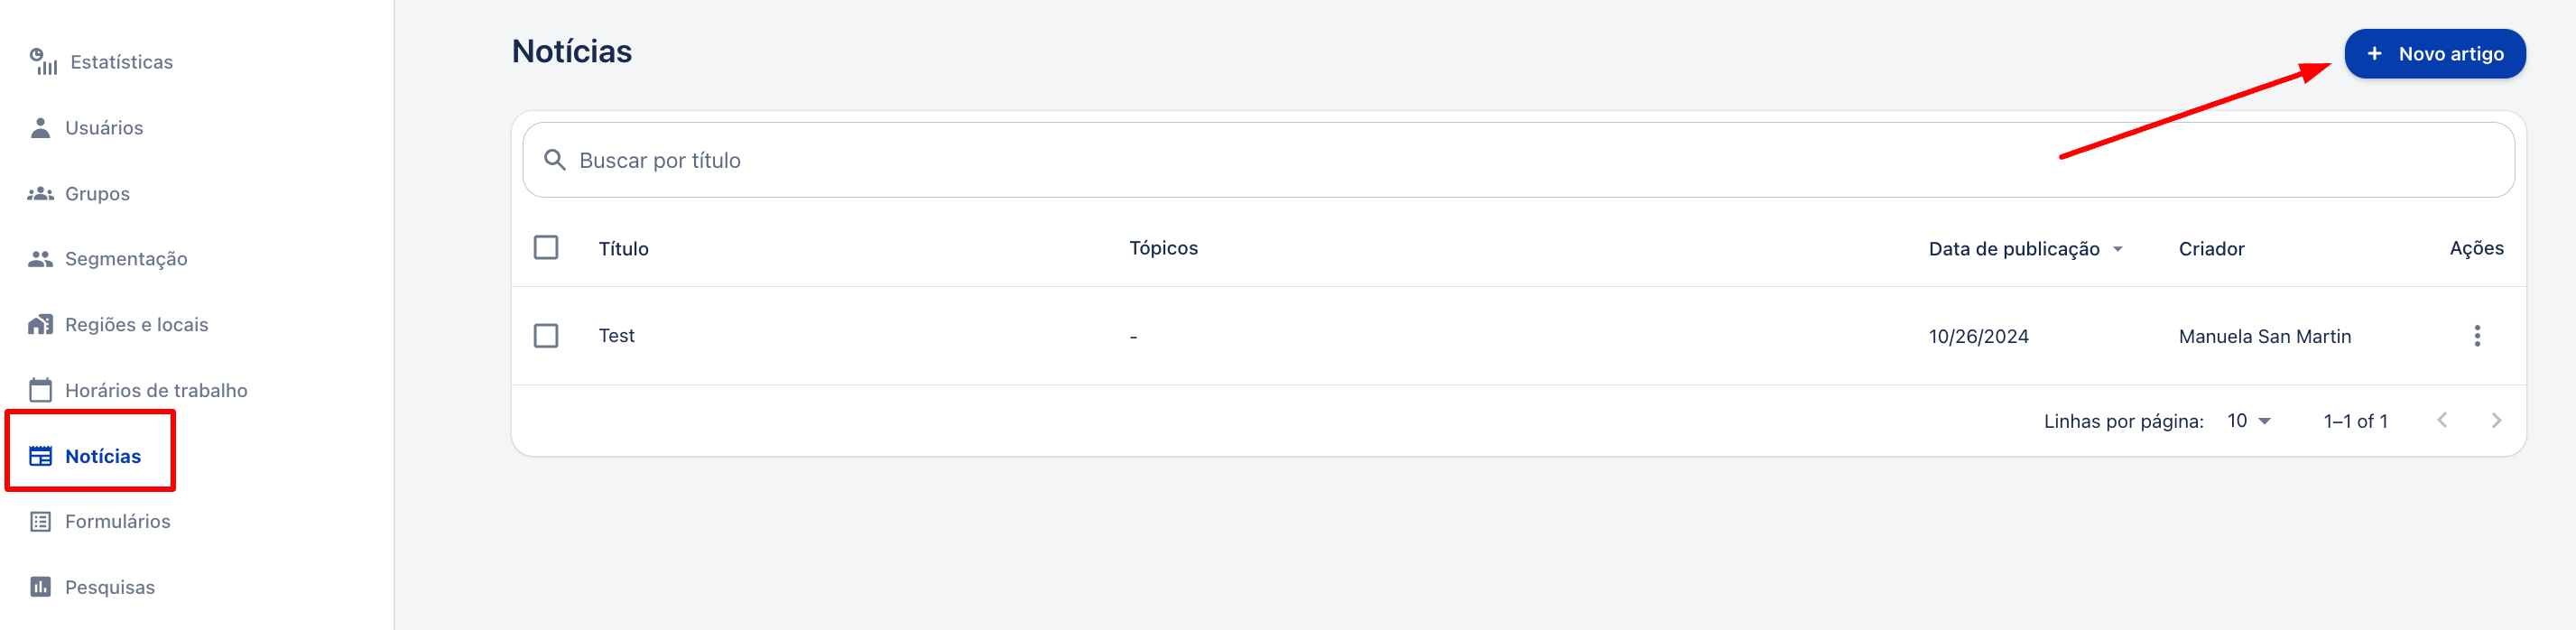Click the Usuários person icon

(40, 128)
